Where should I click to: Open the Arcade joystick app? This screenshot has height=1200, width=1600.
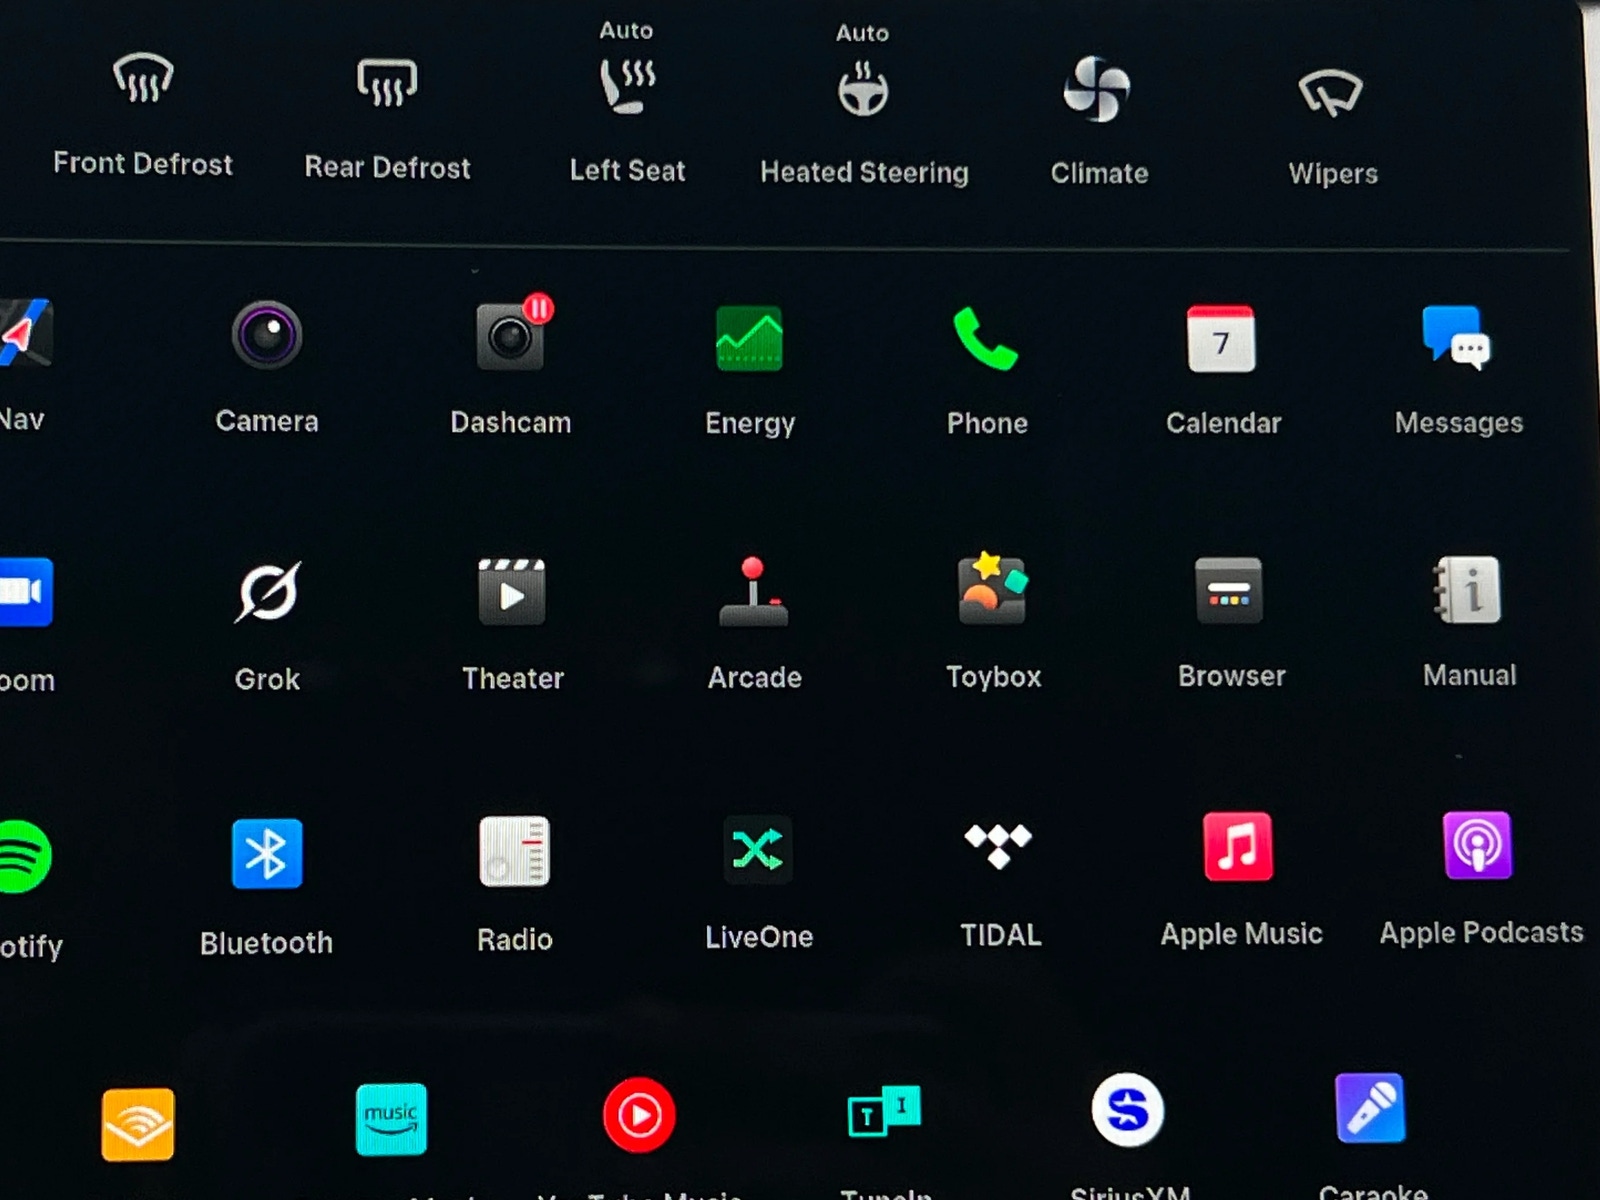754,591
